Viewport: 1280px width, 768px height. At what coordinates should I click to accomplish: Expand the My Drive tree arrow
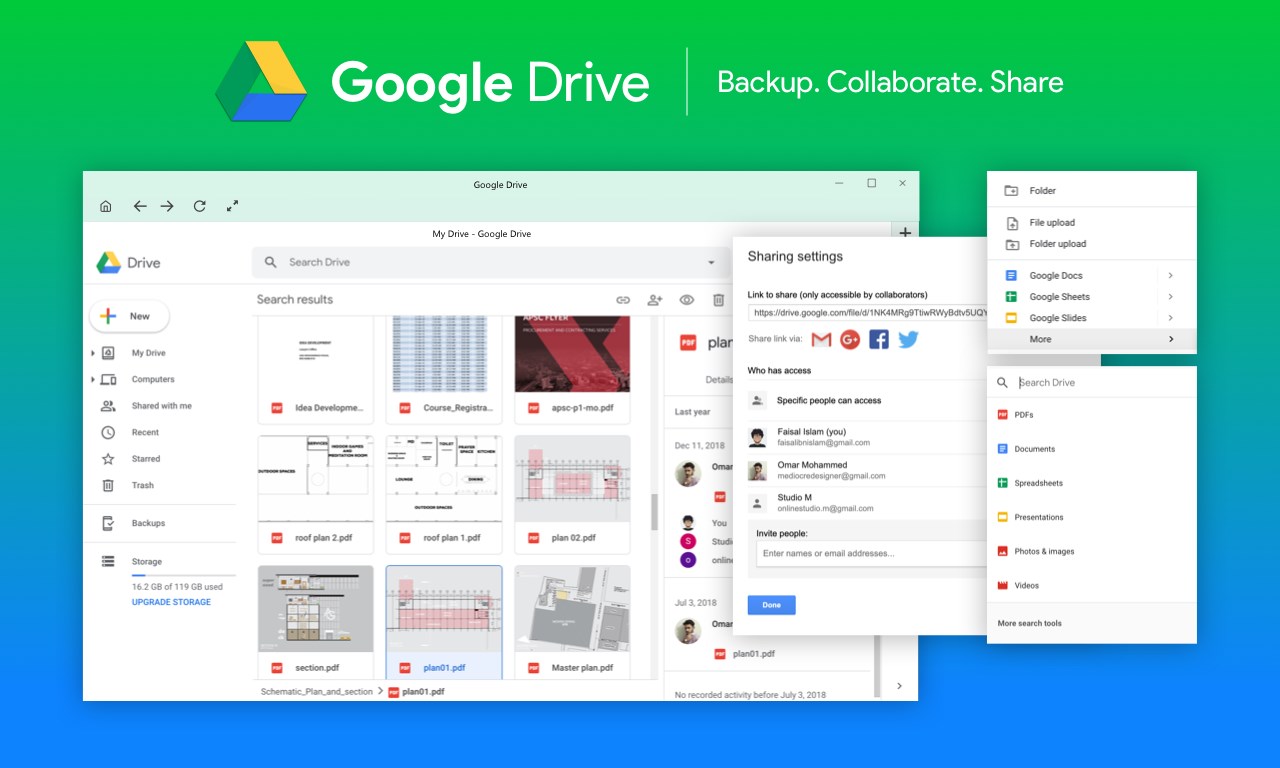pyautogui.click(x=93, y=353)
